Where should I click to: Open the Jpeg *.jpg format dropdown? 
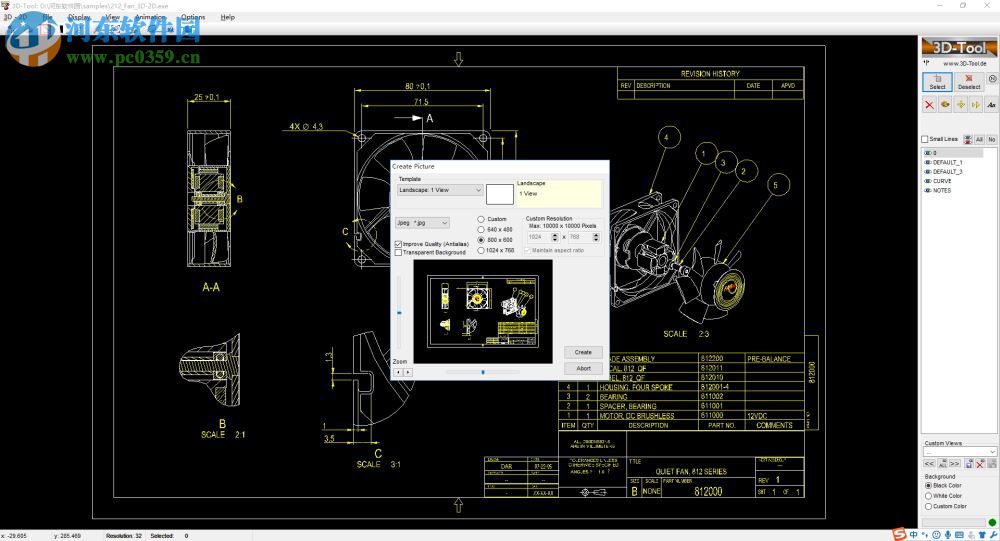[422, 223]
